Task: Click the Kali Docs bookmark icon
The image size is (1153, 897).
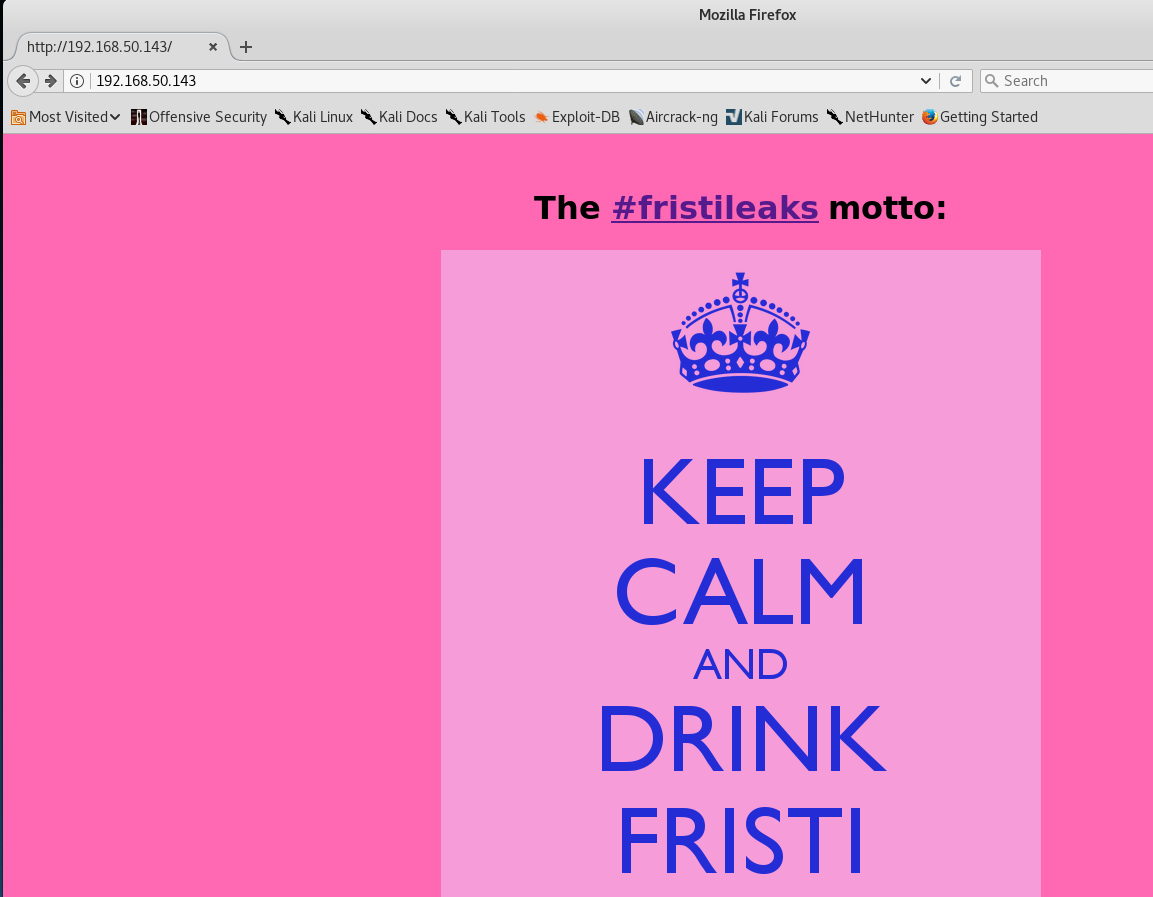Action: tap(368, 117)
